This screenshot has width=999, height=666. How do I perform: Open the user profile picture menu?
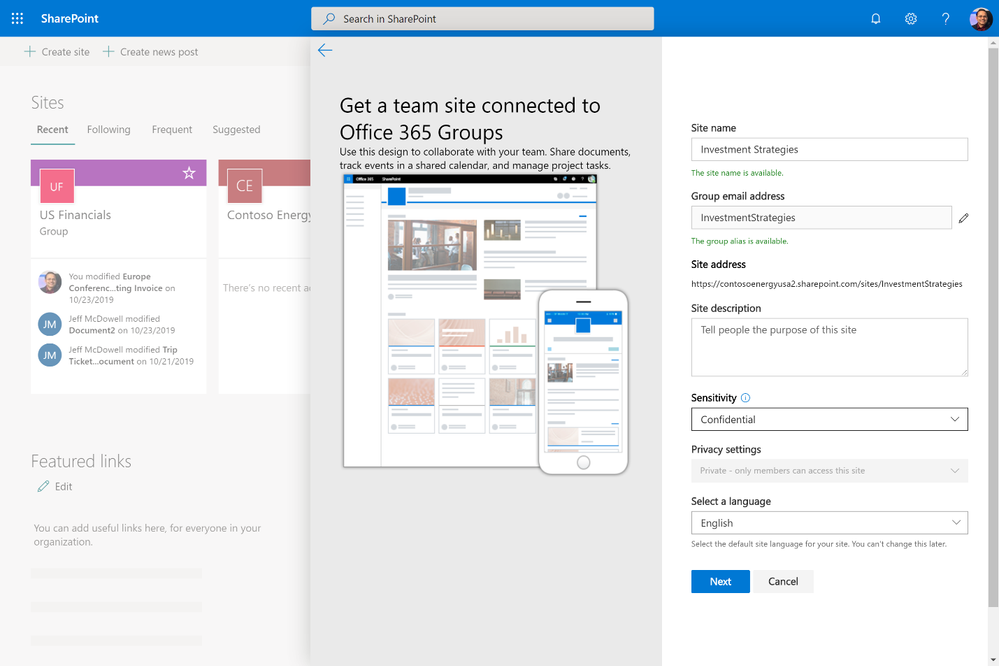(x=981, y=18)
